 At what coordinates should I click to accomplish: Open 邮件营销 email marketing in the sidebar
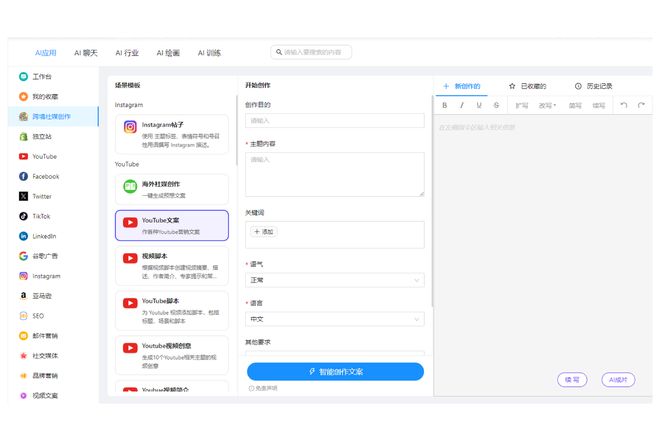53,336
